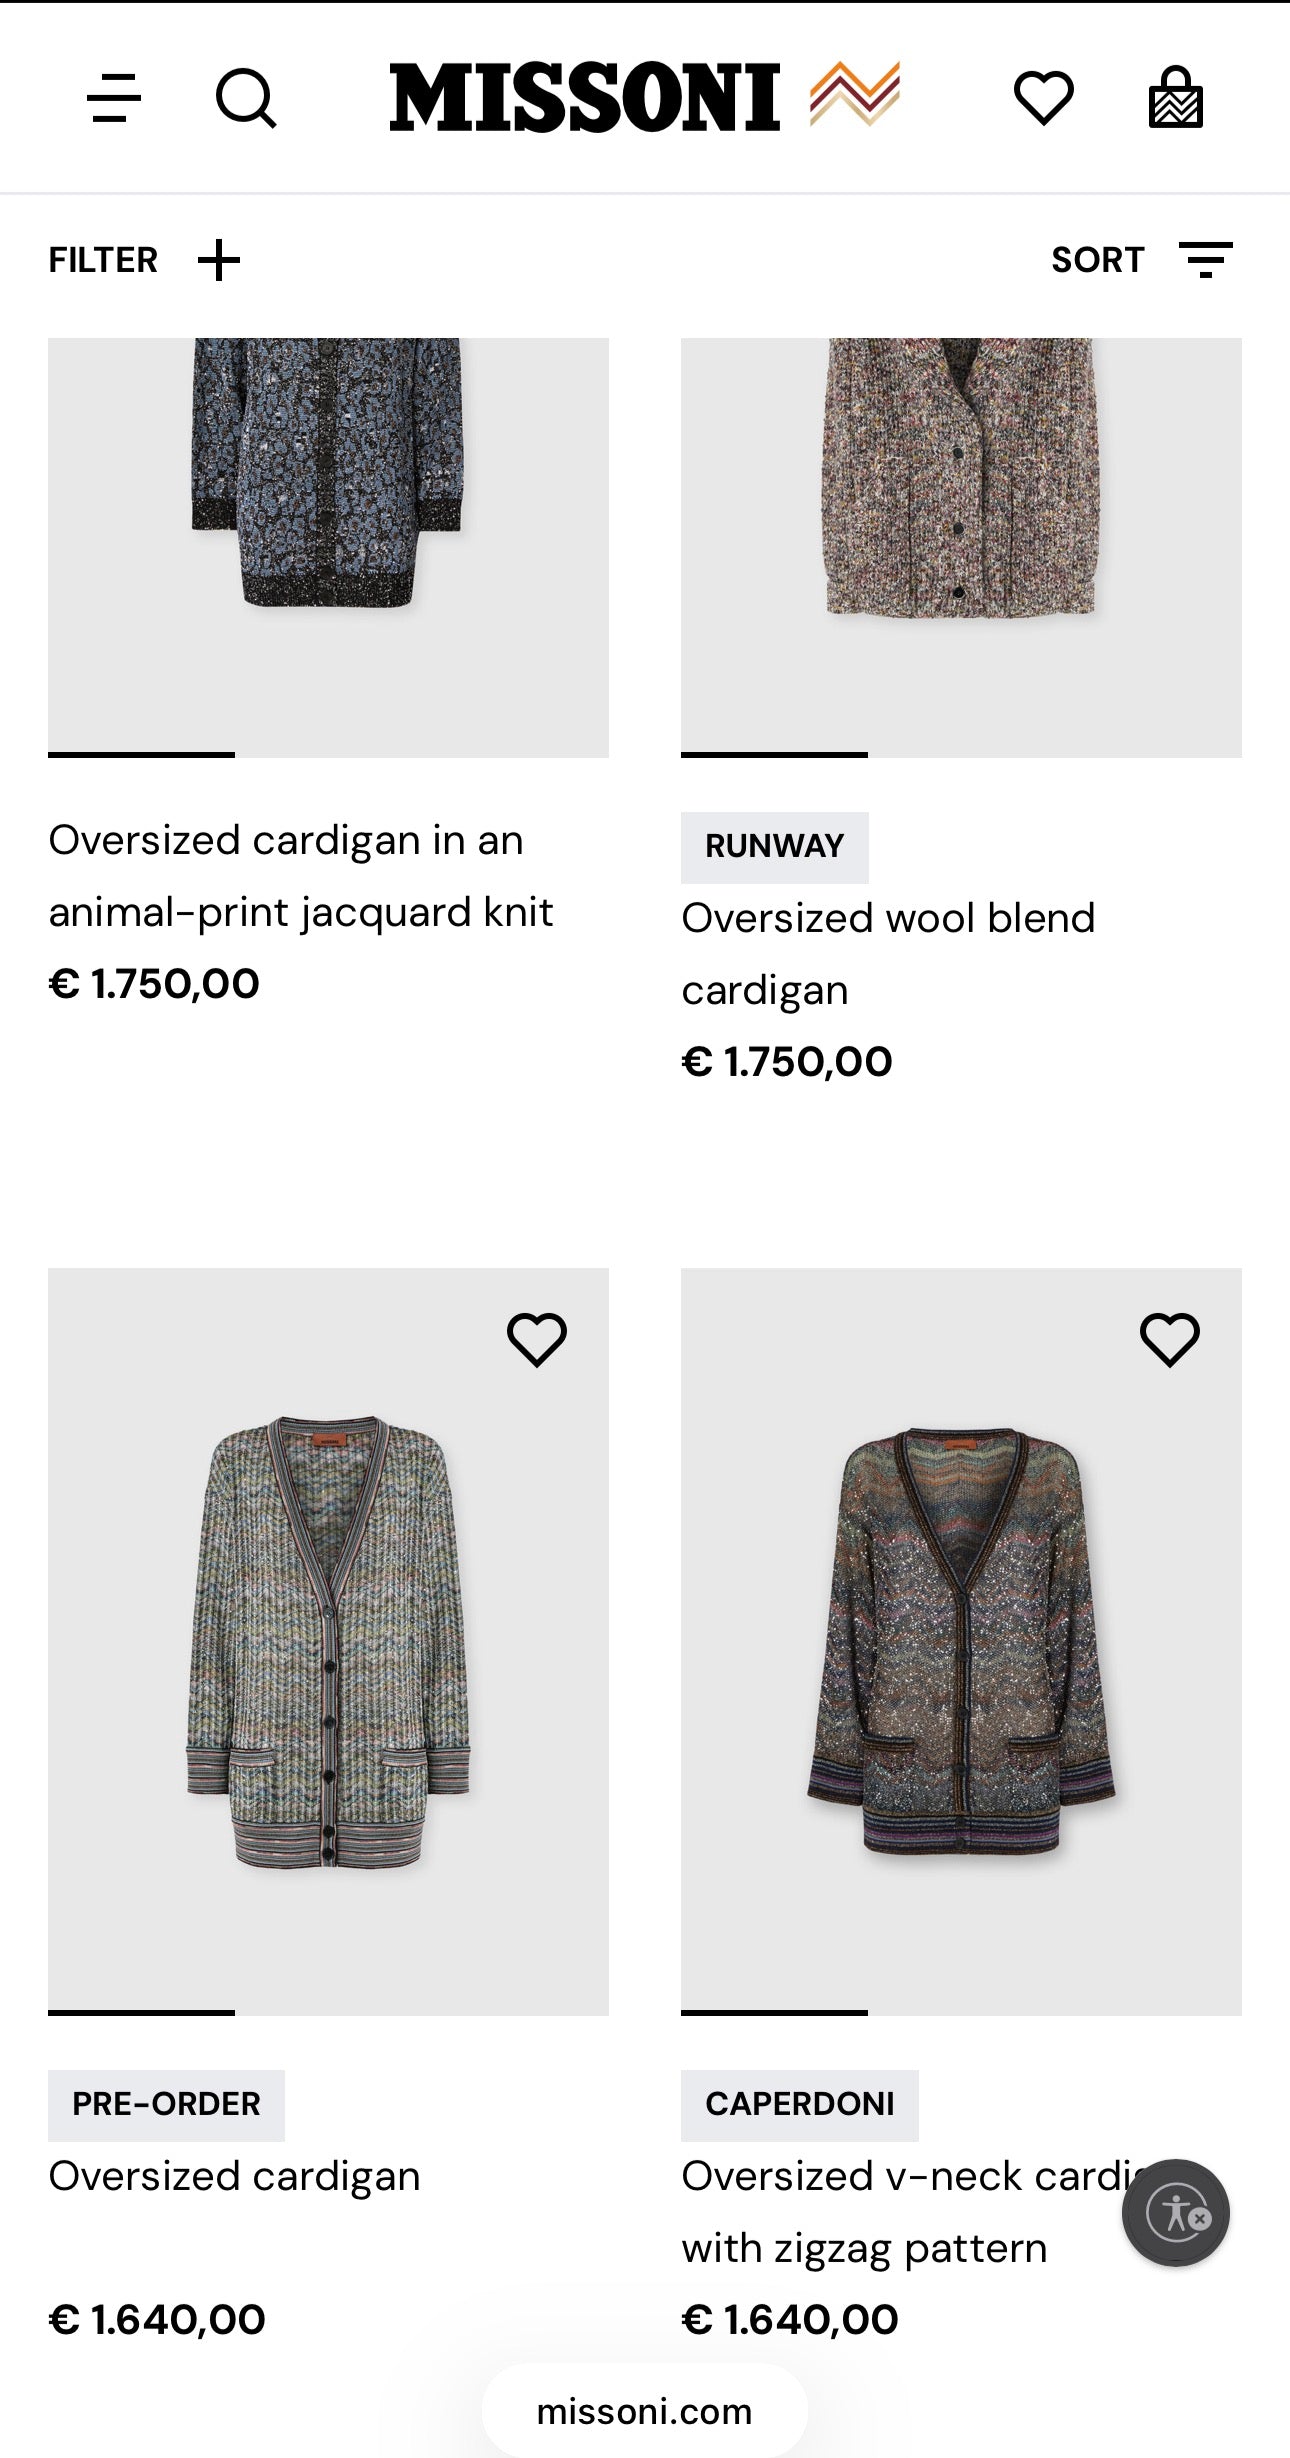1290x2458 pixels.
Task: Expand the FILTER panel
Action: [102, 258]
